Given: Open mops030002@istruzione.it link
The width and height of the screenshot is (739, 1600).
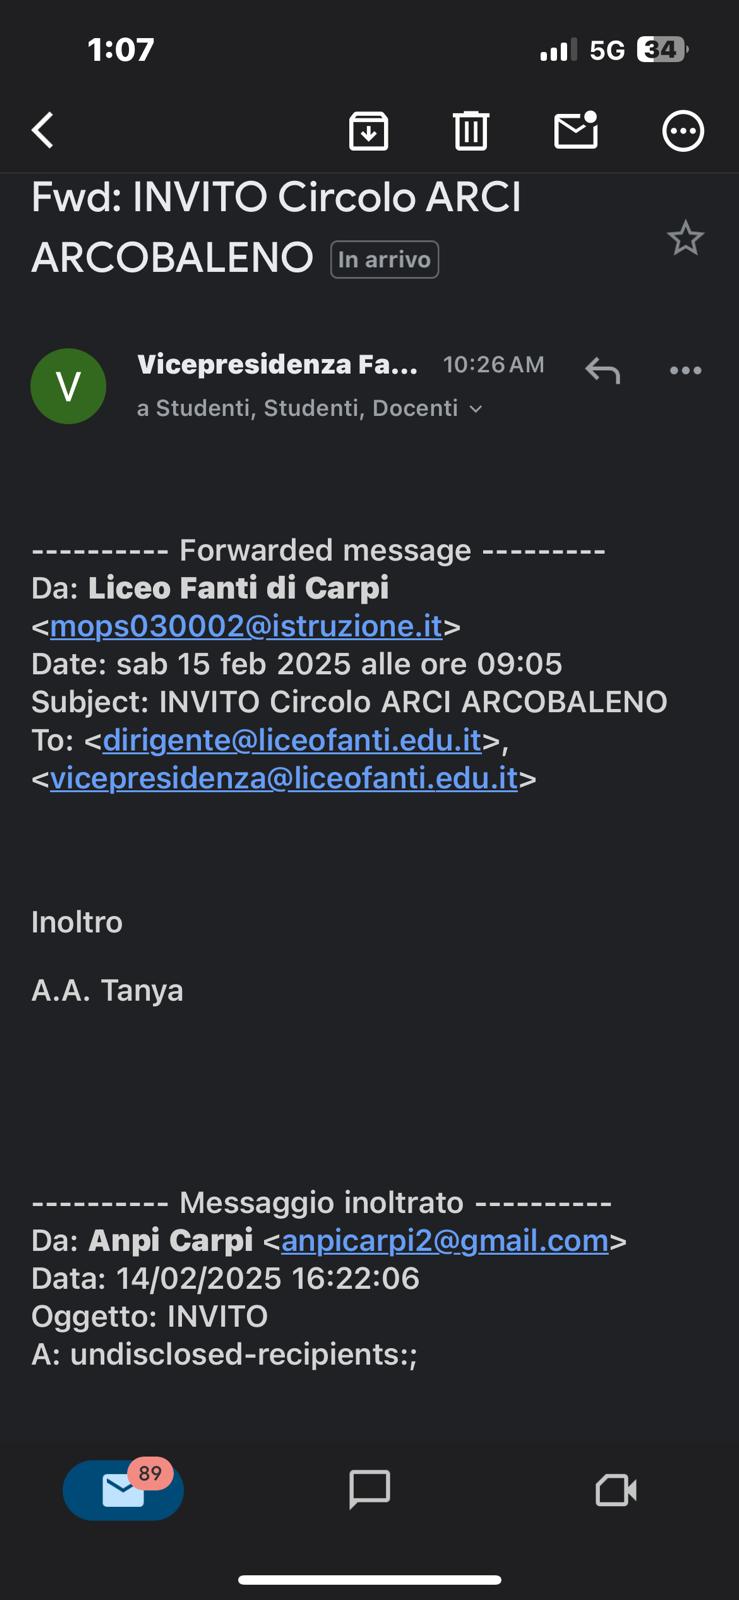Looking at the screenshot, I should [246, 626].
